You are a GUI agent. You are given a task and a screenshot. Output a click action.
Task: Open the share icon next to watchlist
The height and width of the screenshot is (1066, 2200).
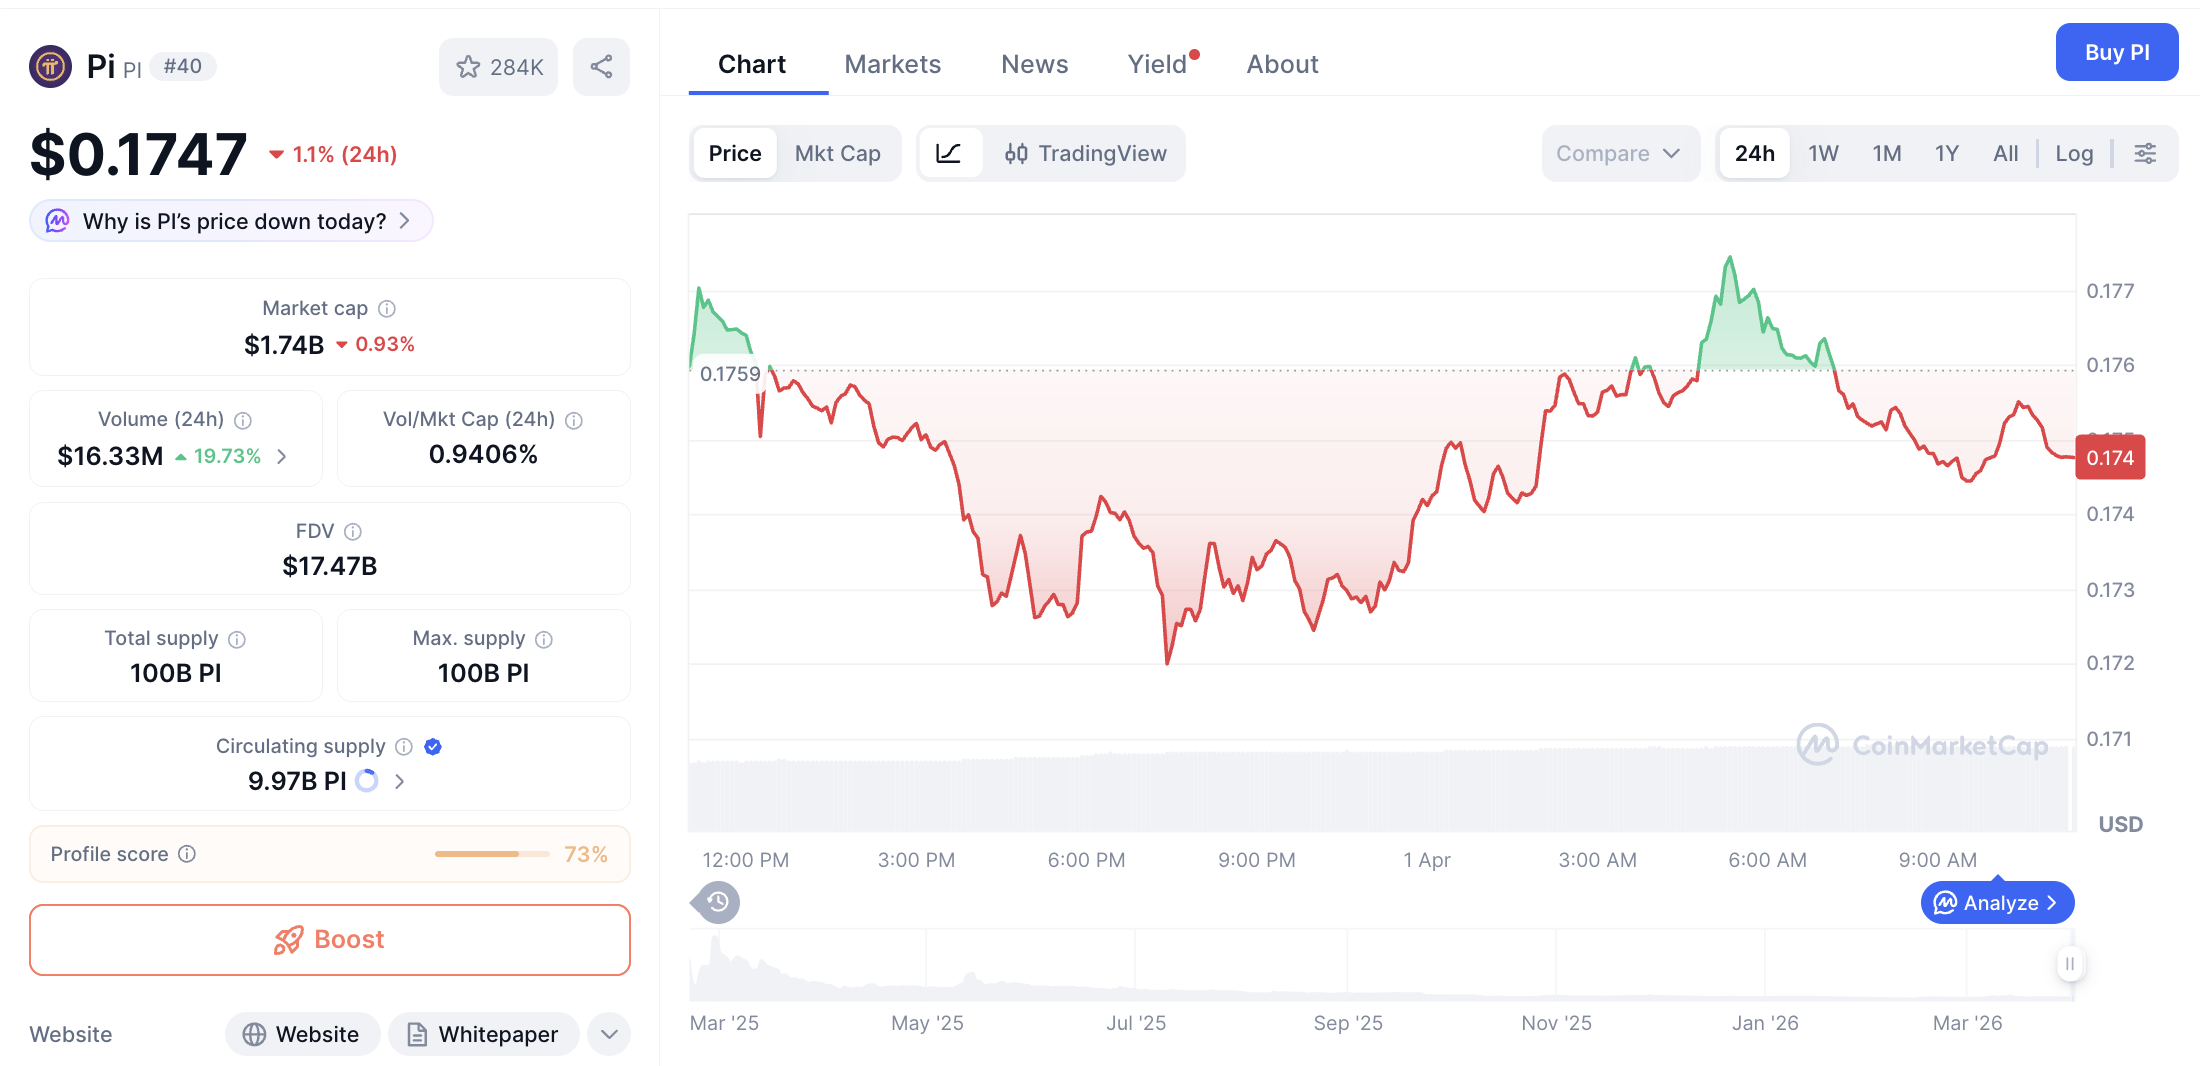[x=601, y=66]
